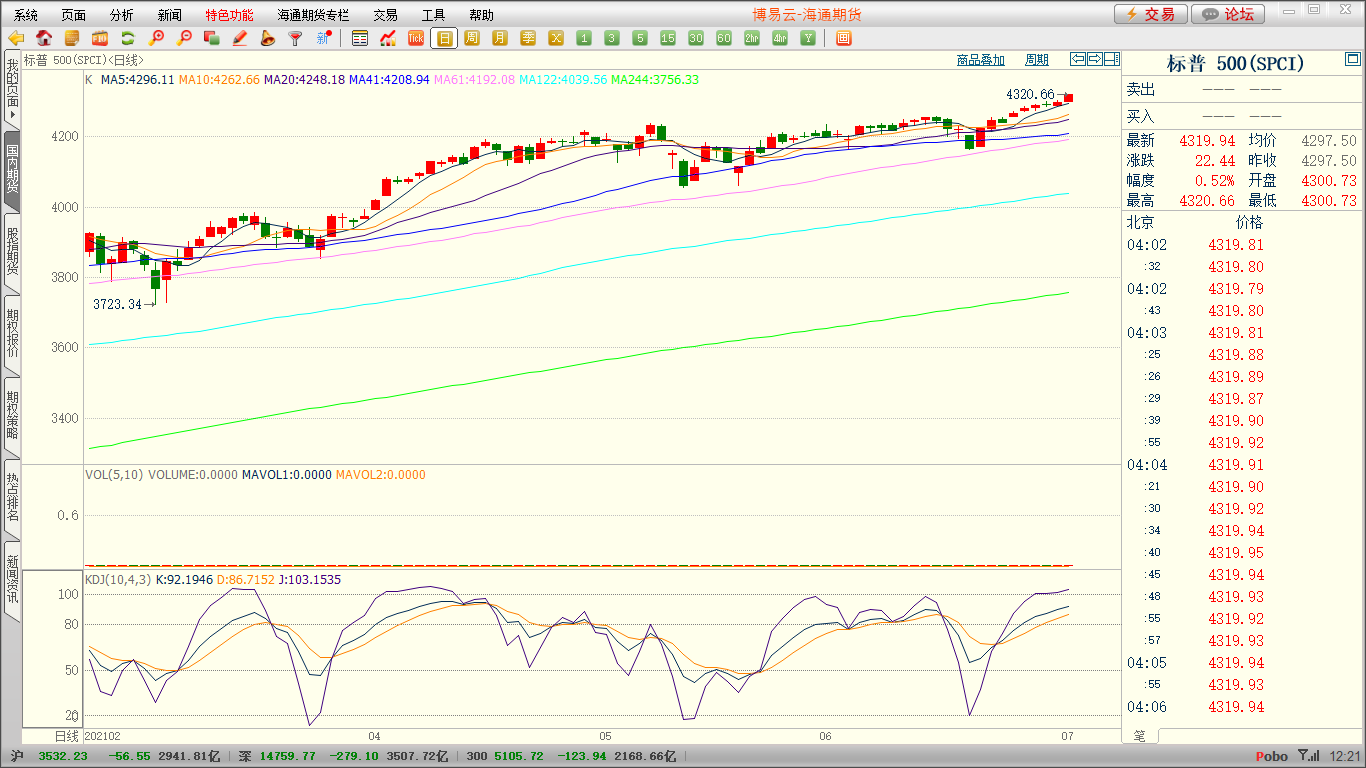The image size is (1366, 768).
Task: Expand the 我的页面 side tab
Action: coord(12,89)
